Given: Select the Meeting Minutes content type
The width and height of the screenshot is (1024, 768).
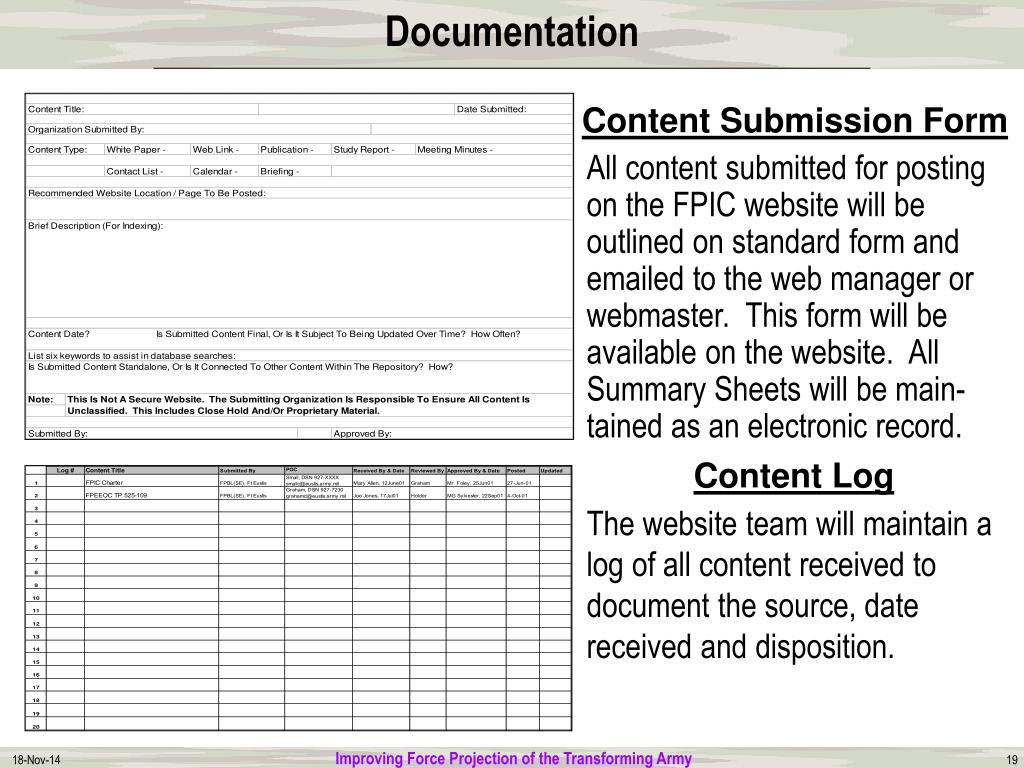Looking at the screenshot, I should point(455,150).
